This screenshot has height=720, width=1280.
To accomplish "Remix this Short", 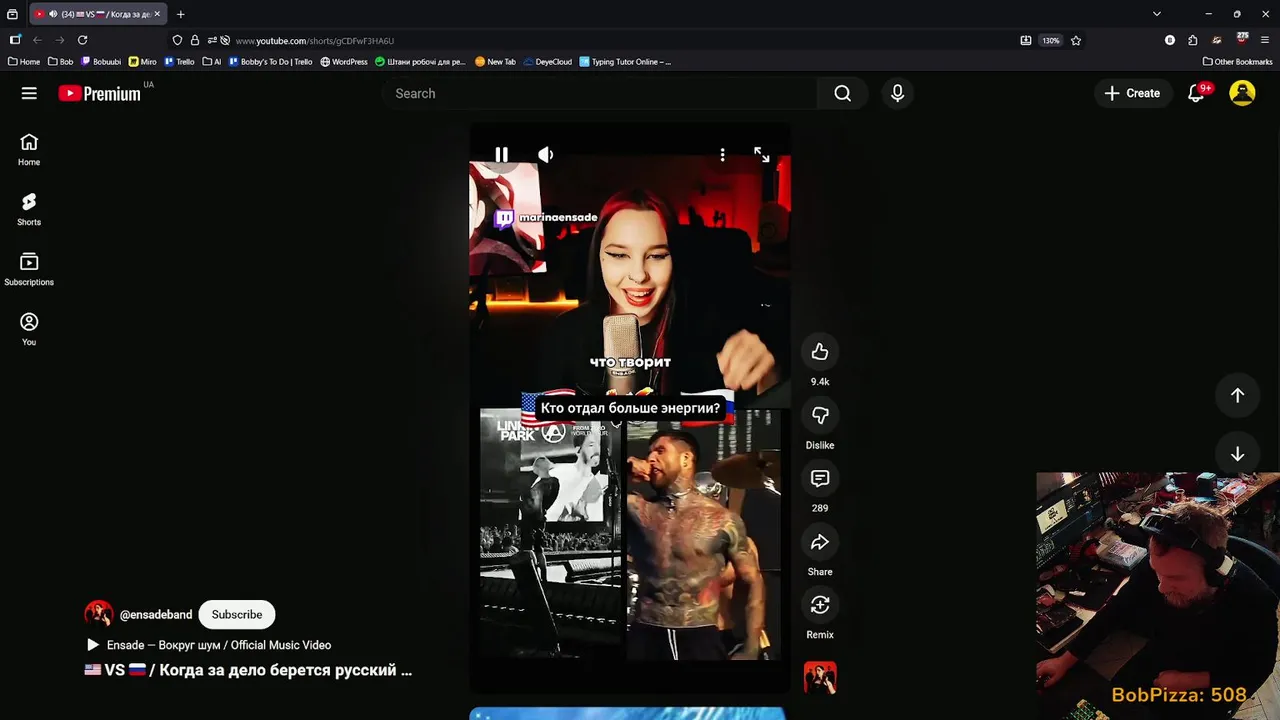I will point(820,605).
